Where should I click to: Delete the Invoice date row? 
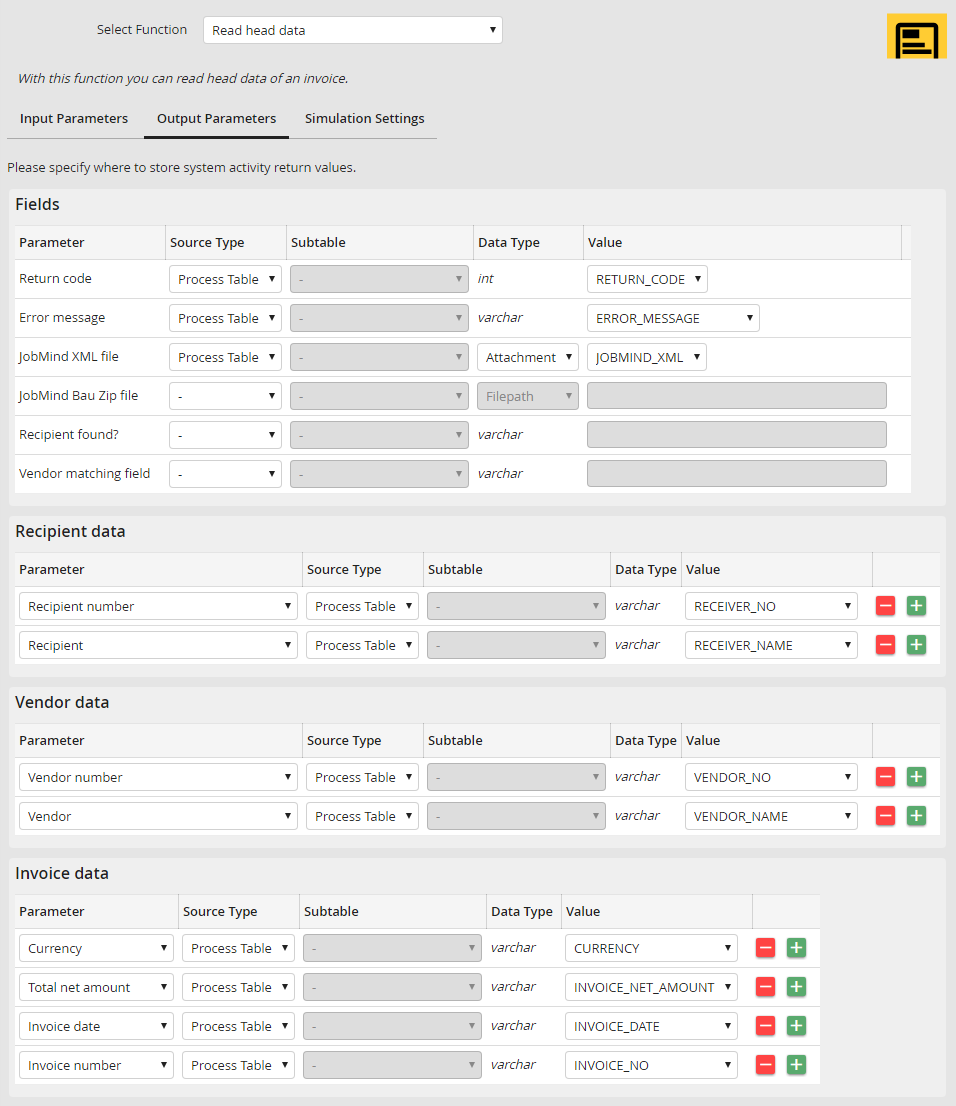click(x=766, y=1026)
